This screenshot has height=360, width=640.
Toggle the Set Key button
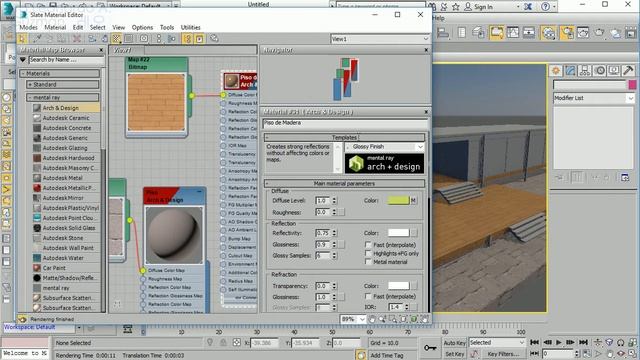pyautogui.click(x=454, y=354)
